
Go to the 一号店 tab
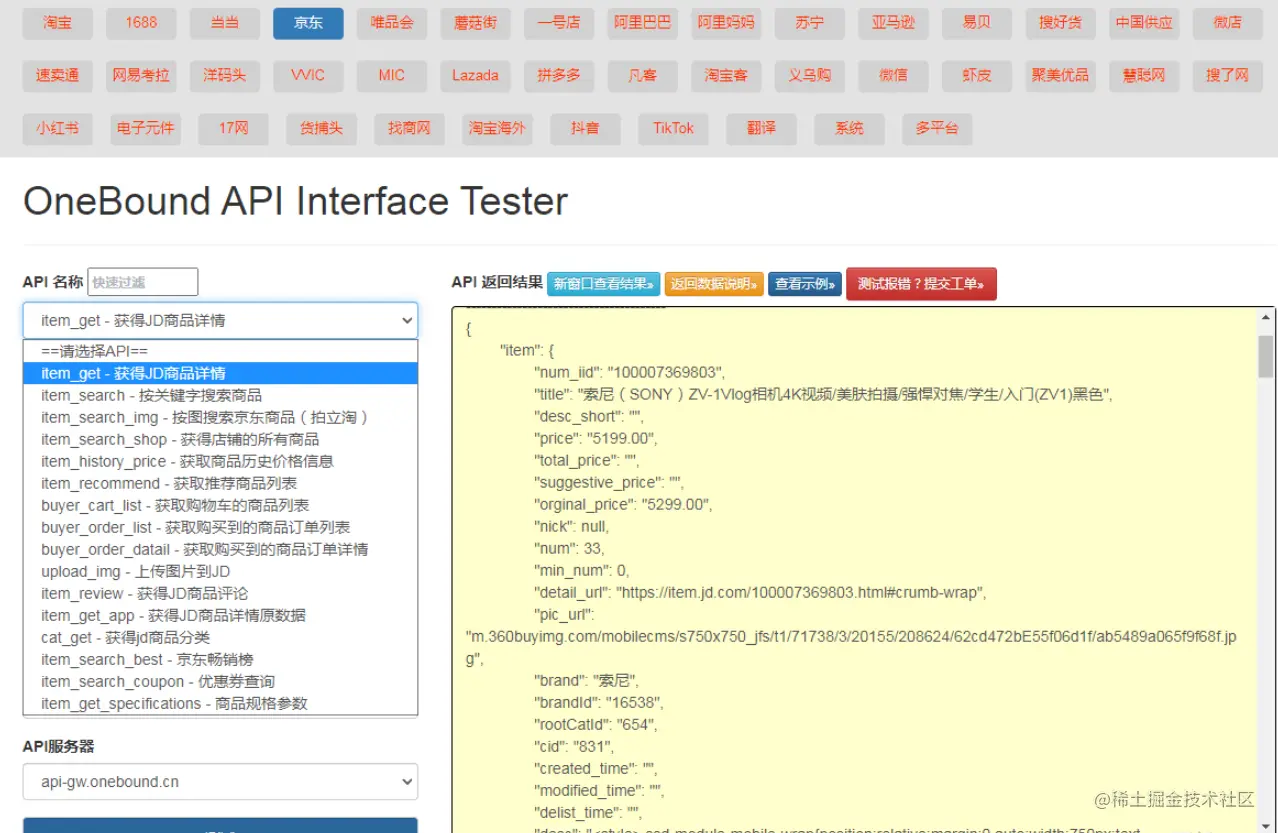[559, 23]
